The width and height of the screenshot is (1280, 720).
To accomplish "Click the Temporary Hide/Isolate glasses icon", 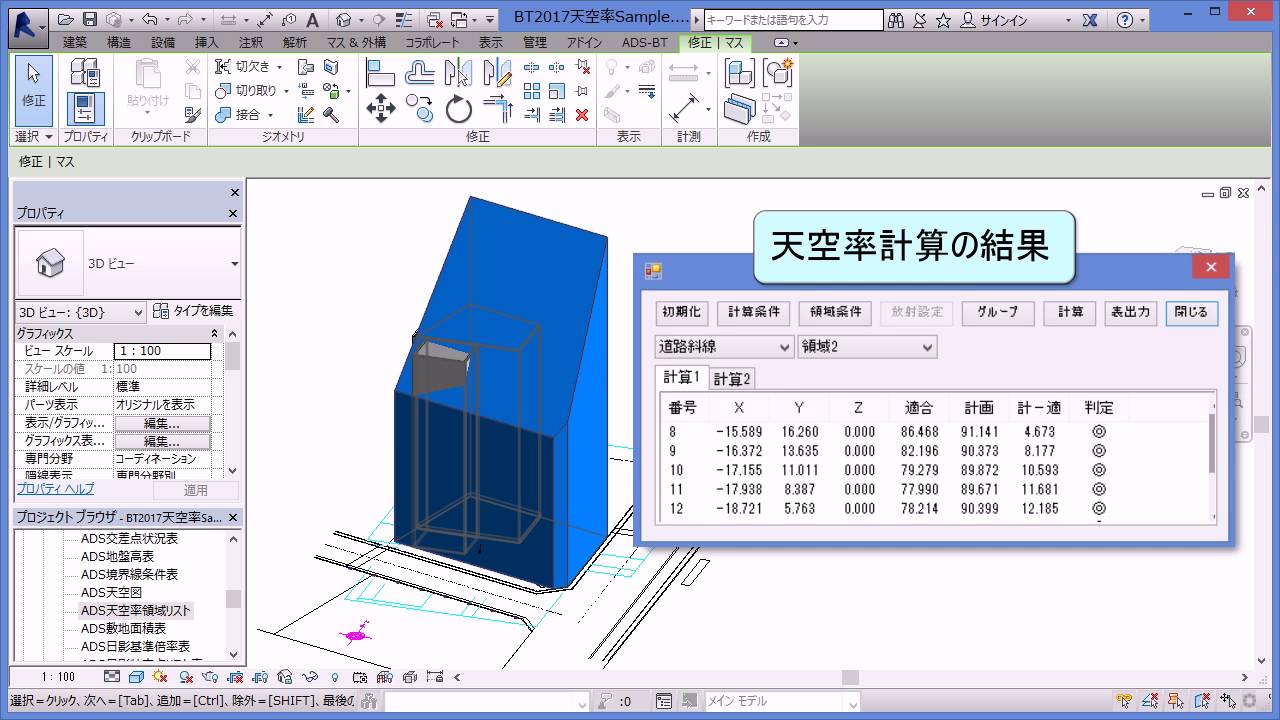I will tap(309, 677).
